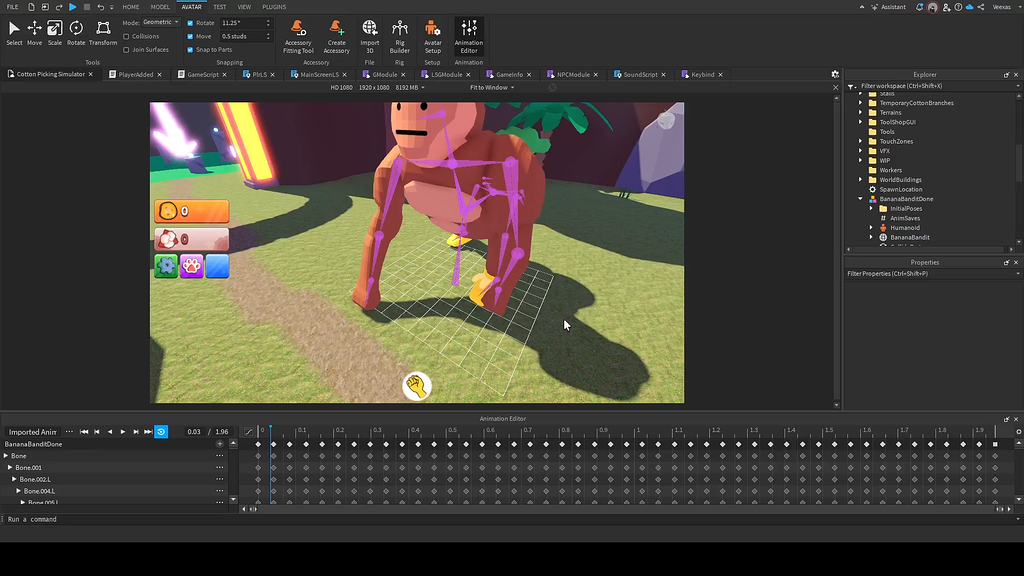Select the Accessory Fitting Tool
Viewport: 1024px width, 576px height.
coord(297,35)
